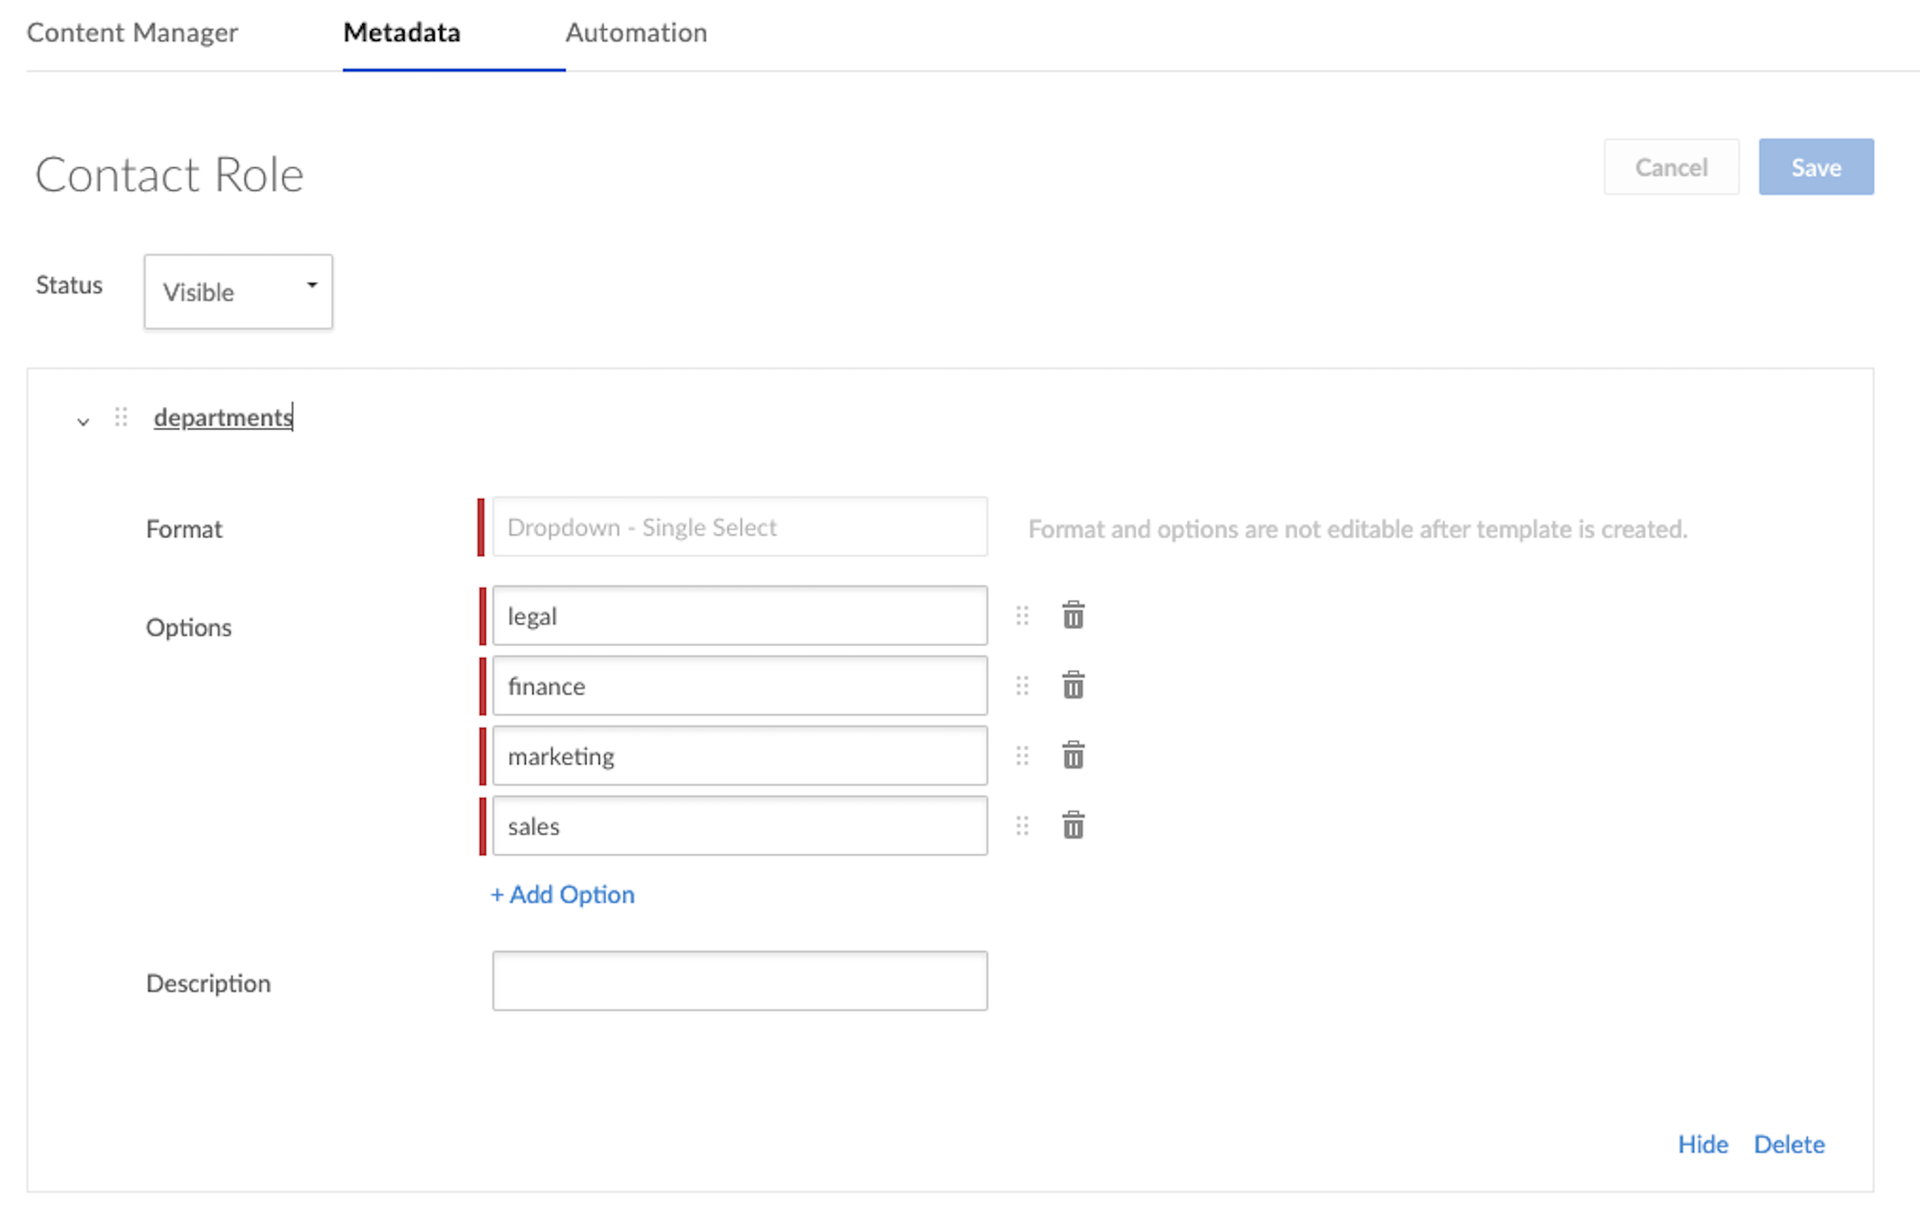
Task: Grab the drag handle beside finance option
Action: (x=1022, y=686)
